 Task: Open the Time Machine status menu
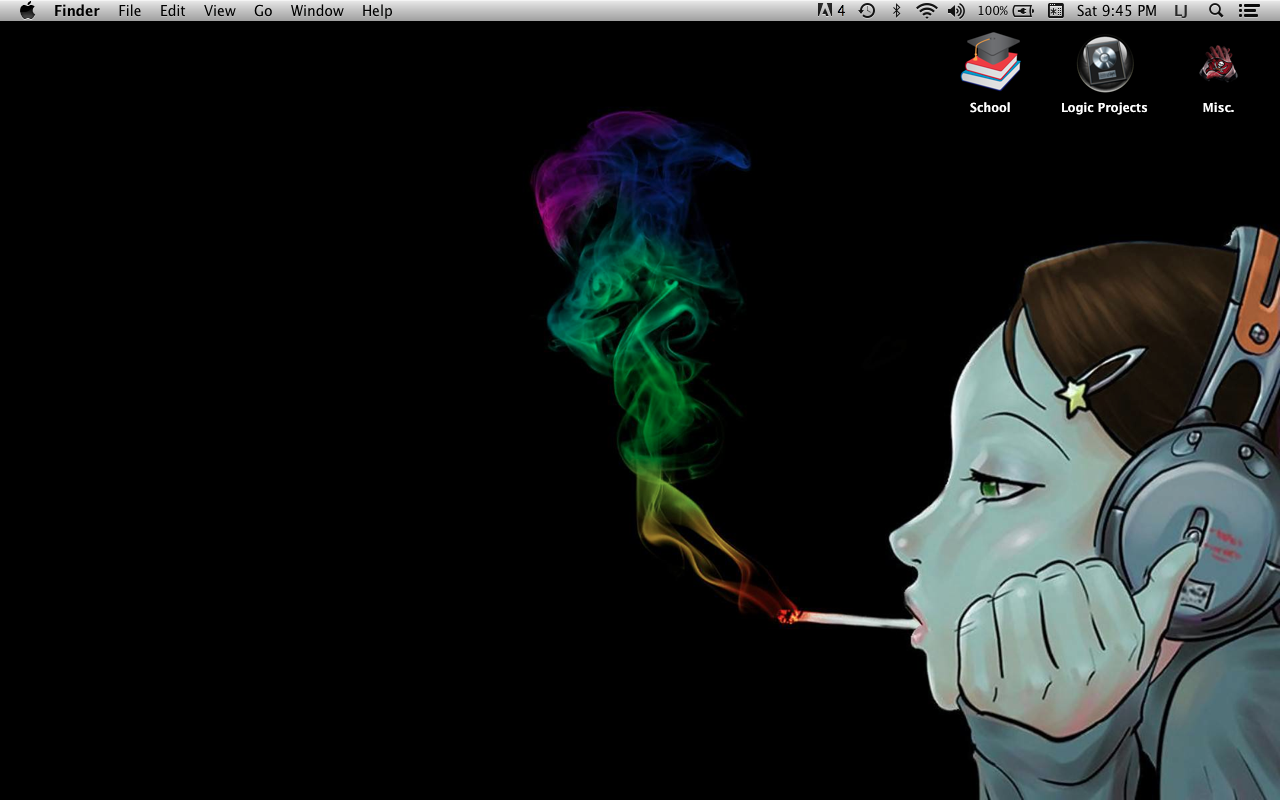(x=867, y=11)
